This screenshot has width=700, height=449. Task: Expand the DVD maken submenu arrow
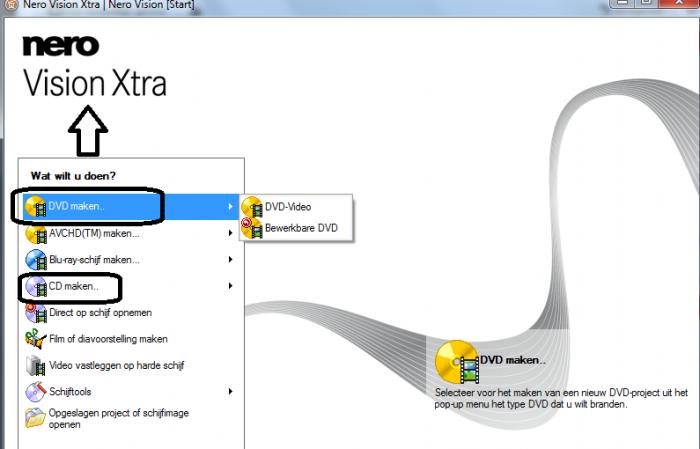point(230,207)
